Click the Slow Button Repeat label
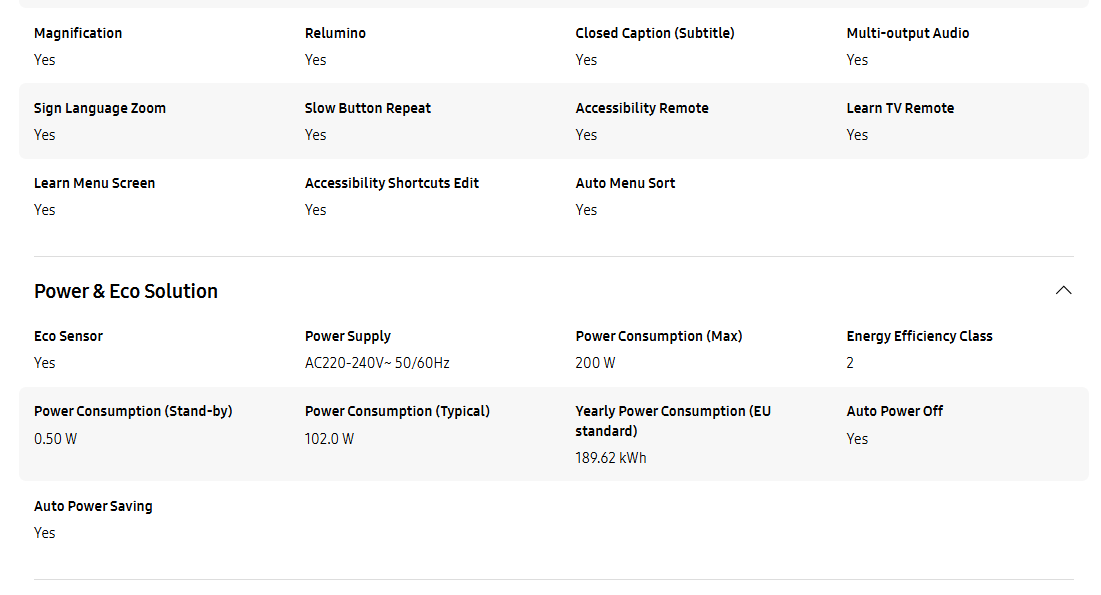The width and height of the screenshot is (1101, 595). tap(367, 108)
